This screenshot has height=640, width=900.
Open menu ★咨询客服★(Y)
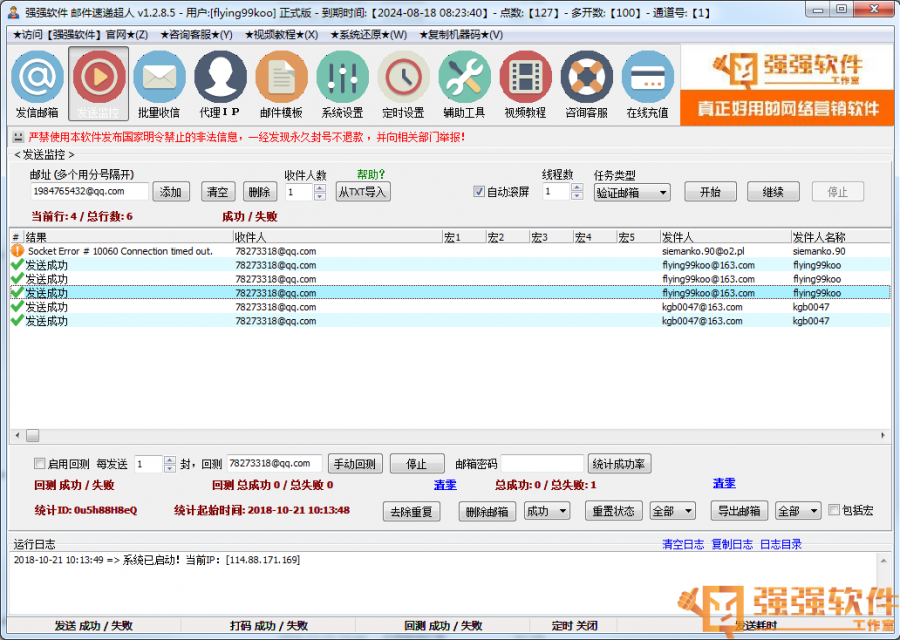(x=196, y=34)
